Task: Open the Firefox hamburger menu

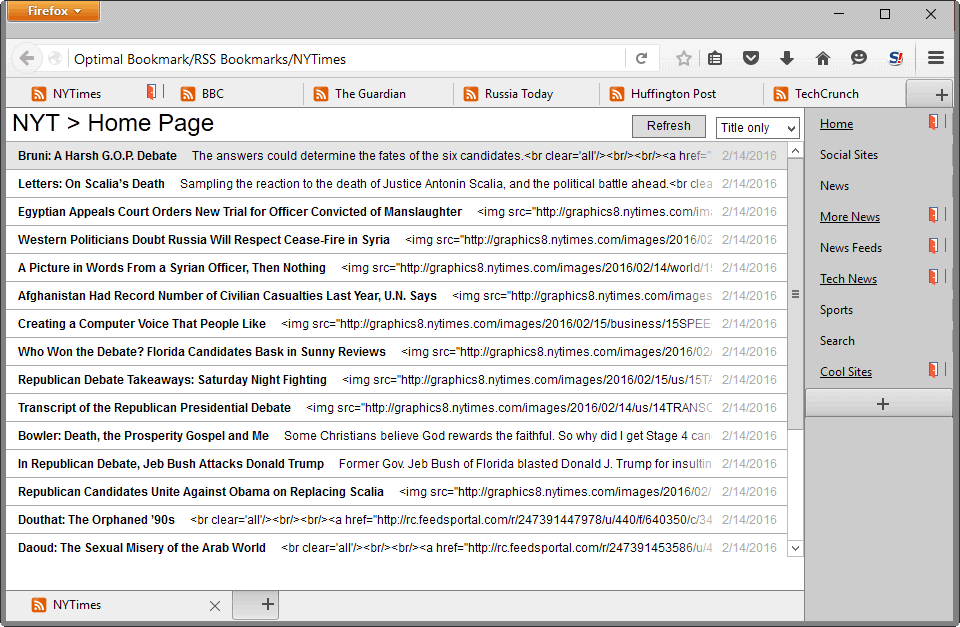Action: pyautogui.click(x=936, y=59)
